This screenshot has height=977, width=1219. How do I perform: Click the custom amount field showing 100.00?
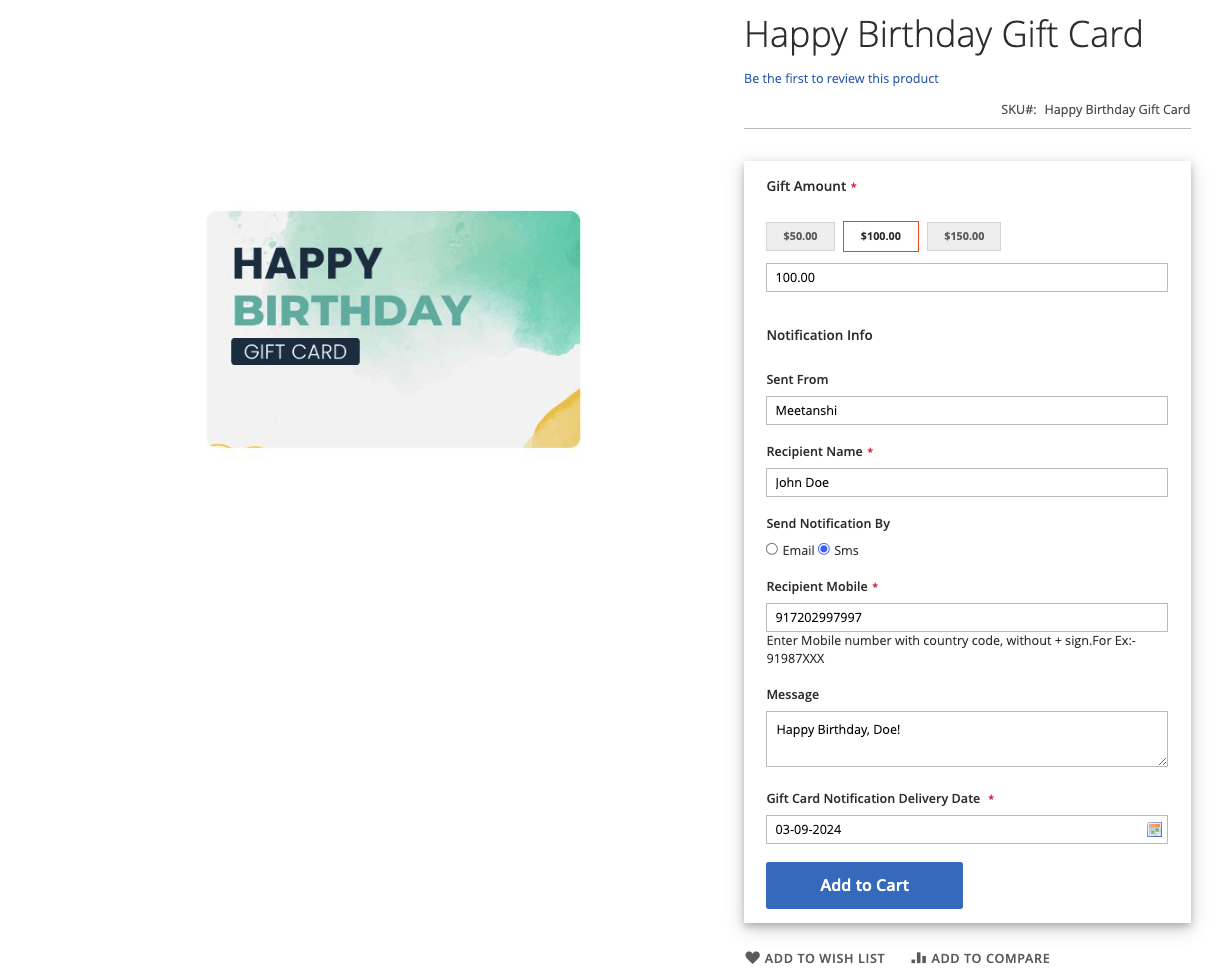click(x=966, y=277)
